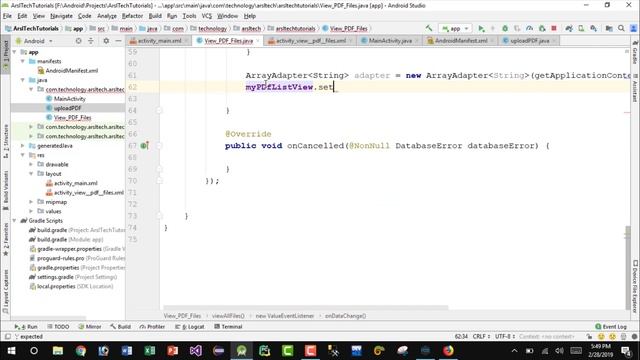The width and height of the screenshot is (640, 360).
Task: Toggle the Device File Explorer side tab
Action: pyautogui.click(x=635, y=287)
